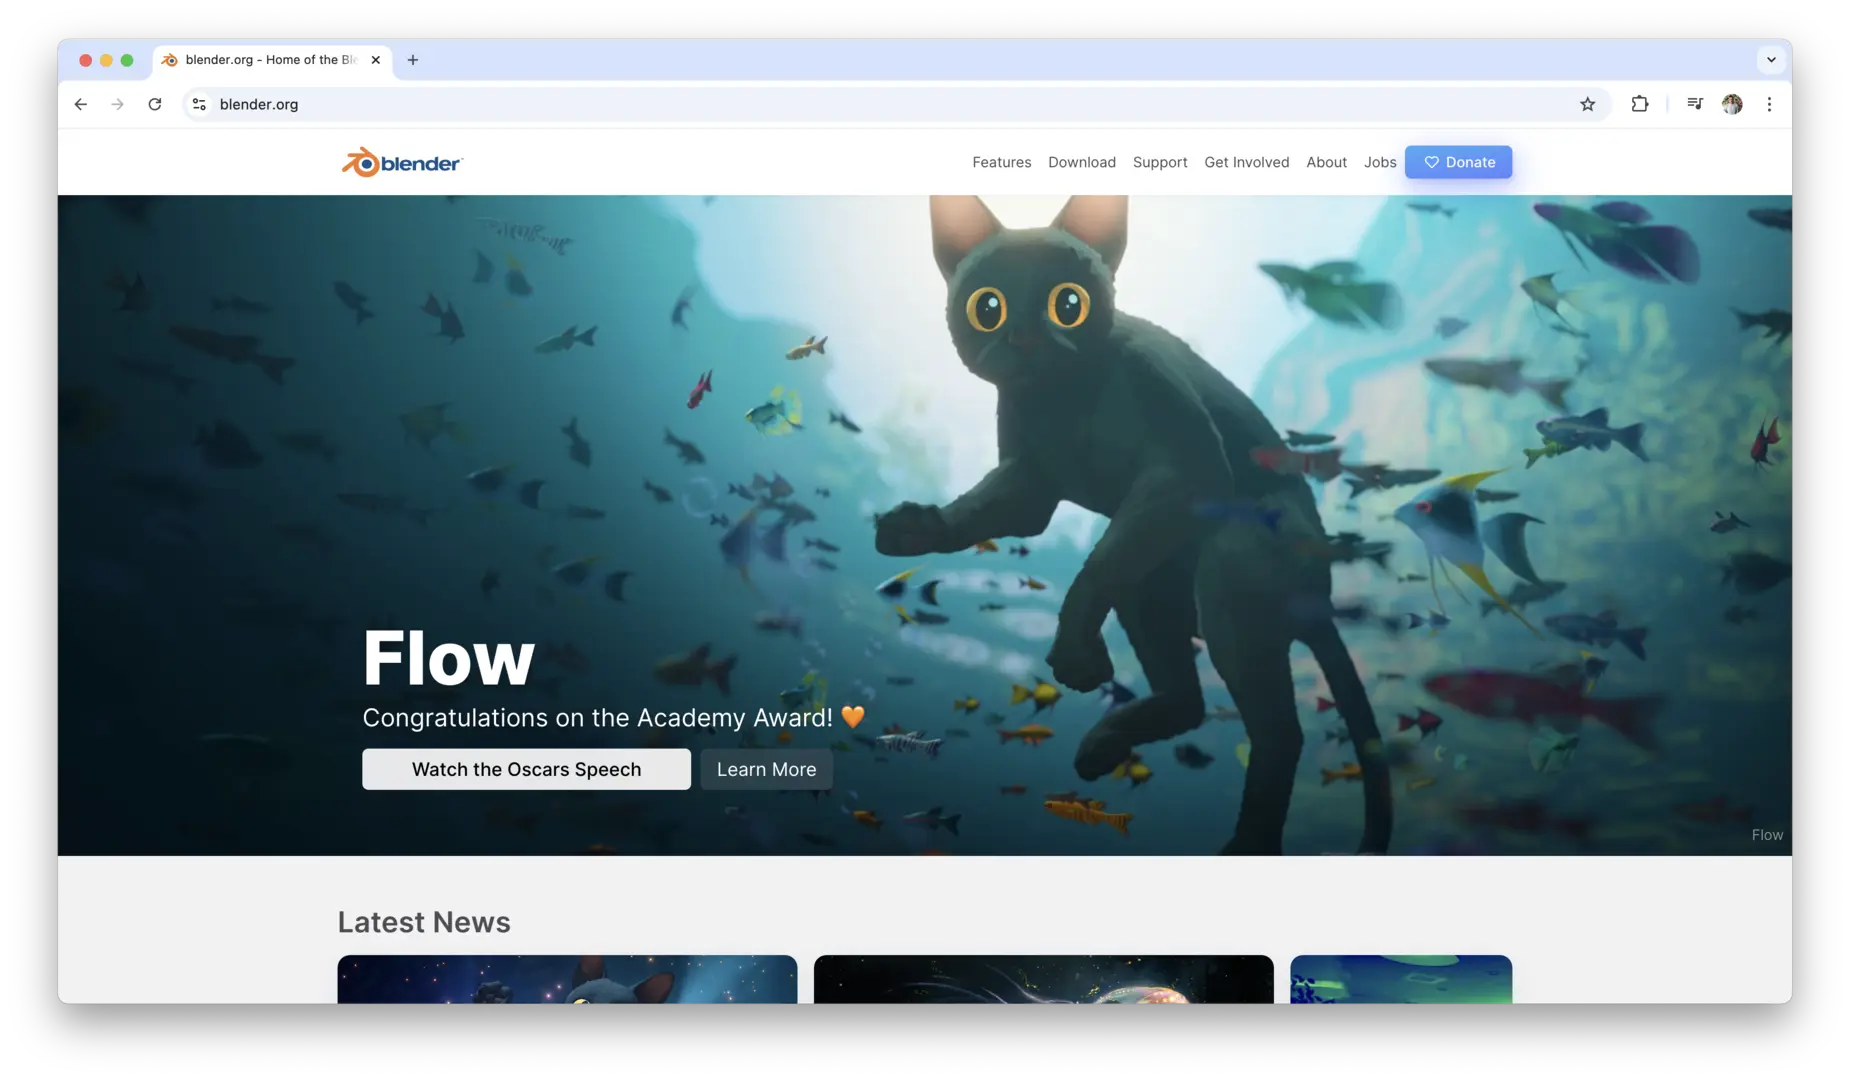Viewport: 1850px width, 1080px height.
Task: Click the Latest News heading
Action: coord(424,922)
